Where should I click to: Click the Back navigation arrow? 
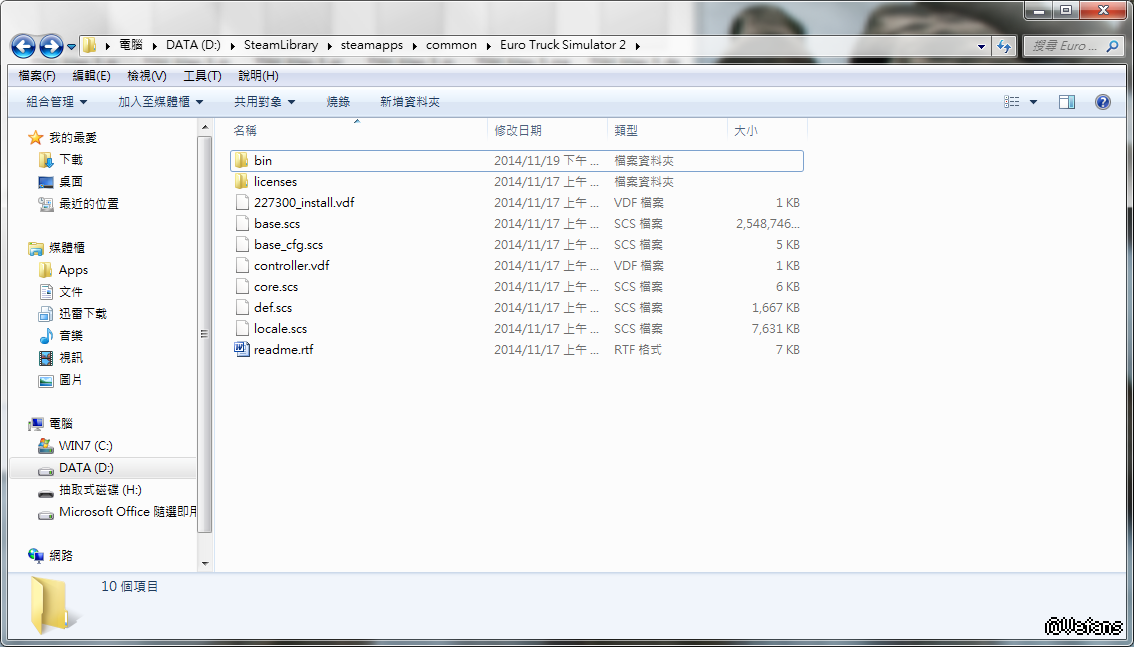pyautogui.click(x=23, y=46)
